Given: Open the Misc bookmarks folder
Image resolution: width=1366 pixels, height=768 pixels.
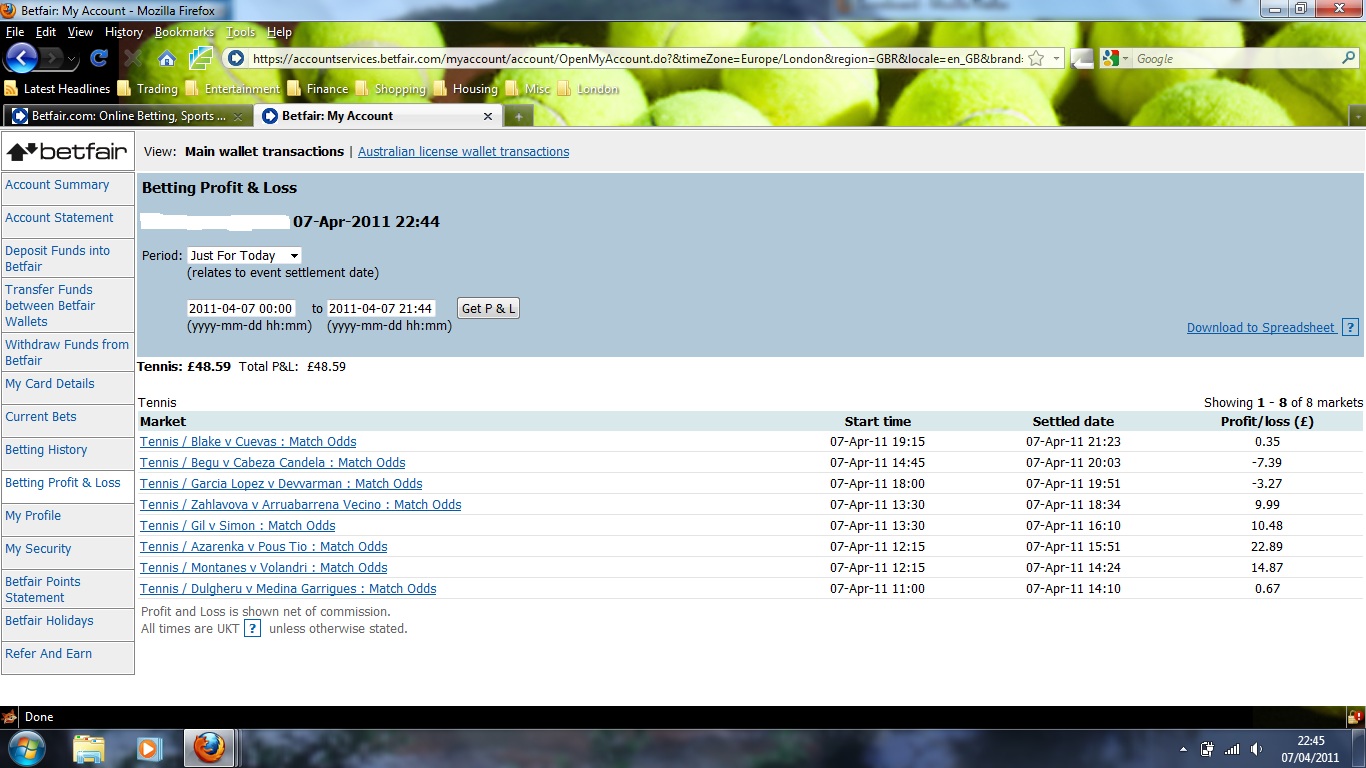Looking at the screenshot, I should (x=528, y=89).
